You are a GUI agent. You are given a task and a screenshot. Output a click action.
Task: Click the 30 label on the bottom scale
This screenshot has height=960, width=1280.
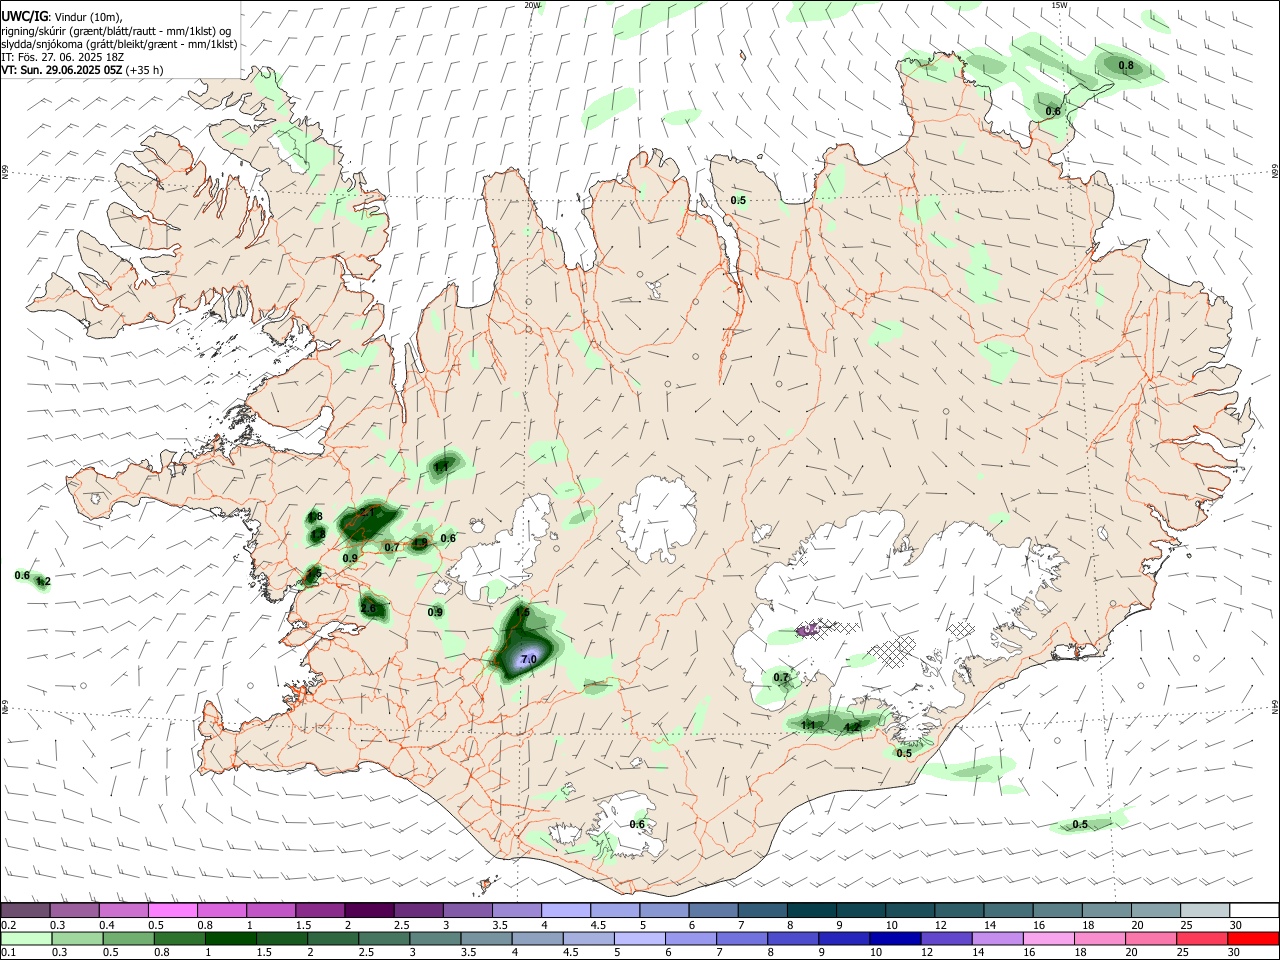(1235, 953)
